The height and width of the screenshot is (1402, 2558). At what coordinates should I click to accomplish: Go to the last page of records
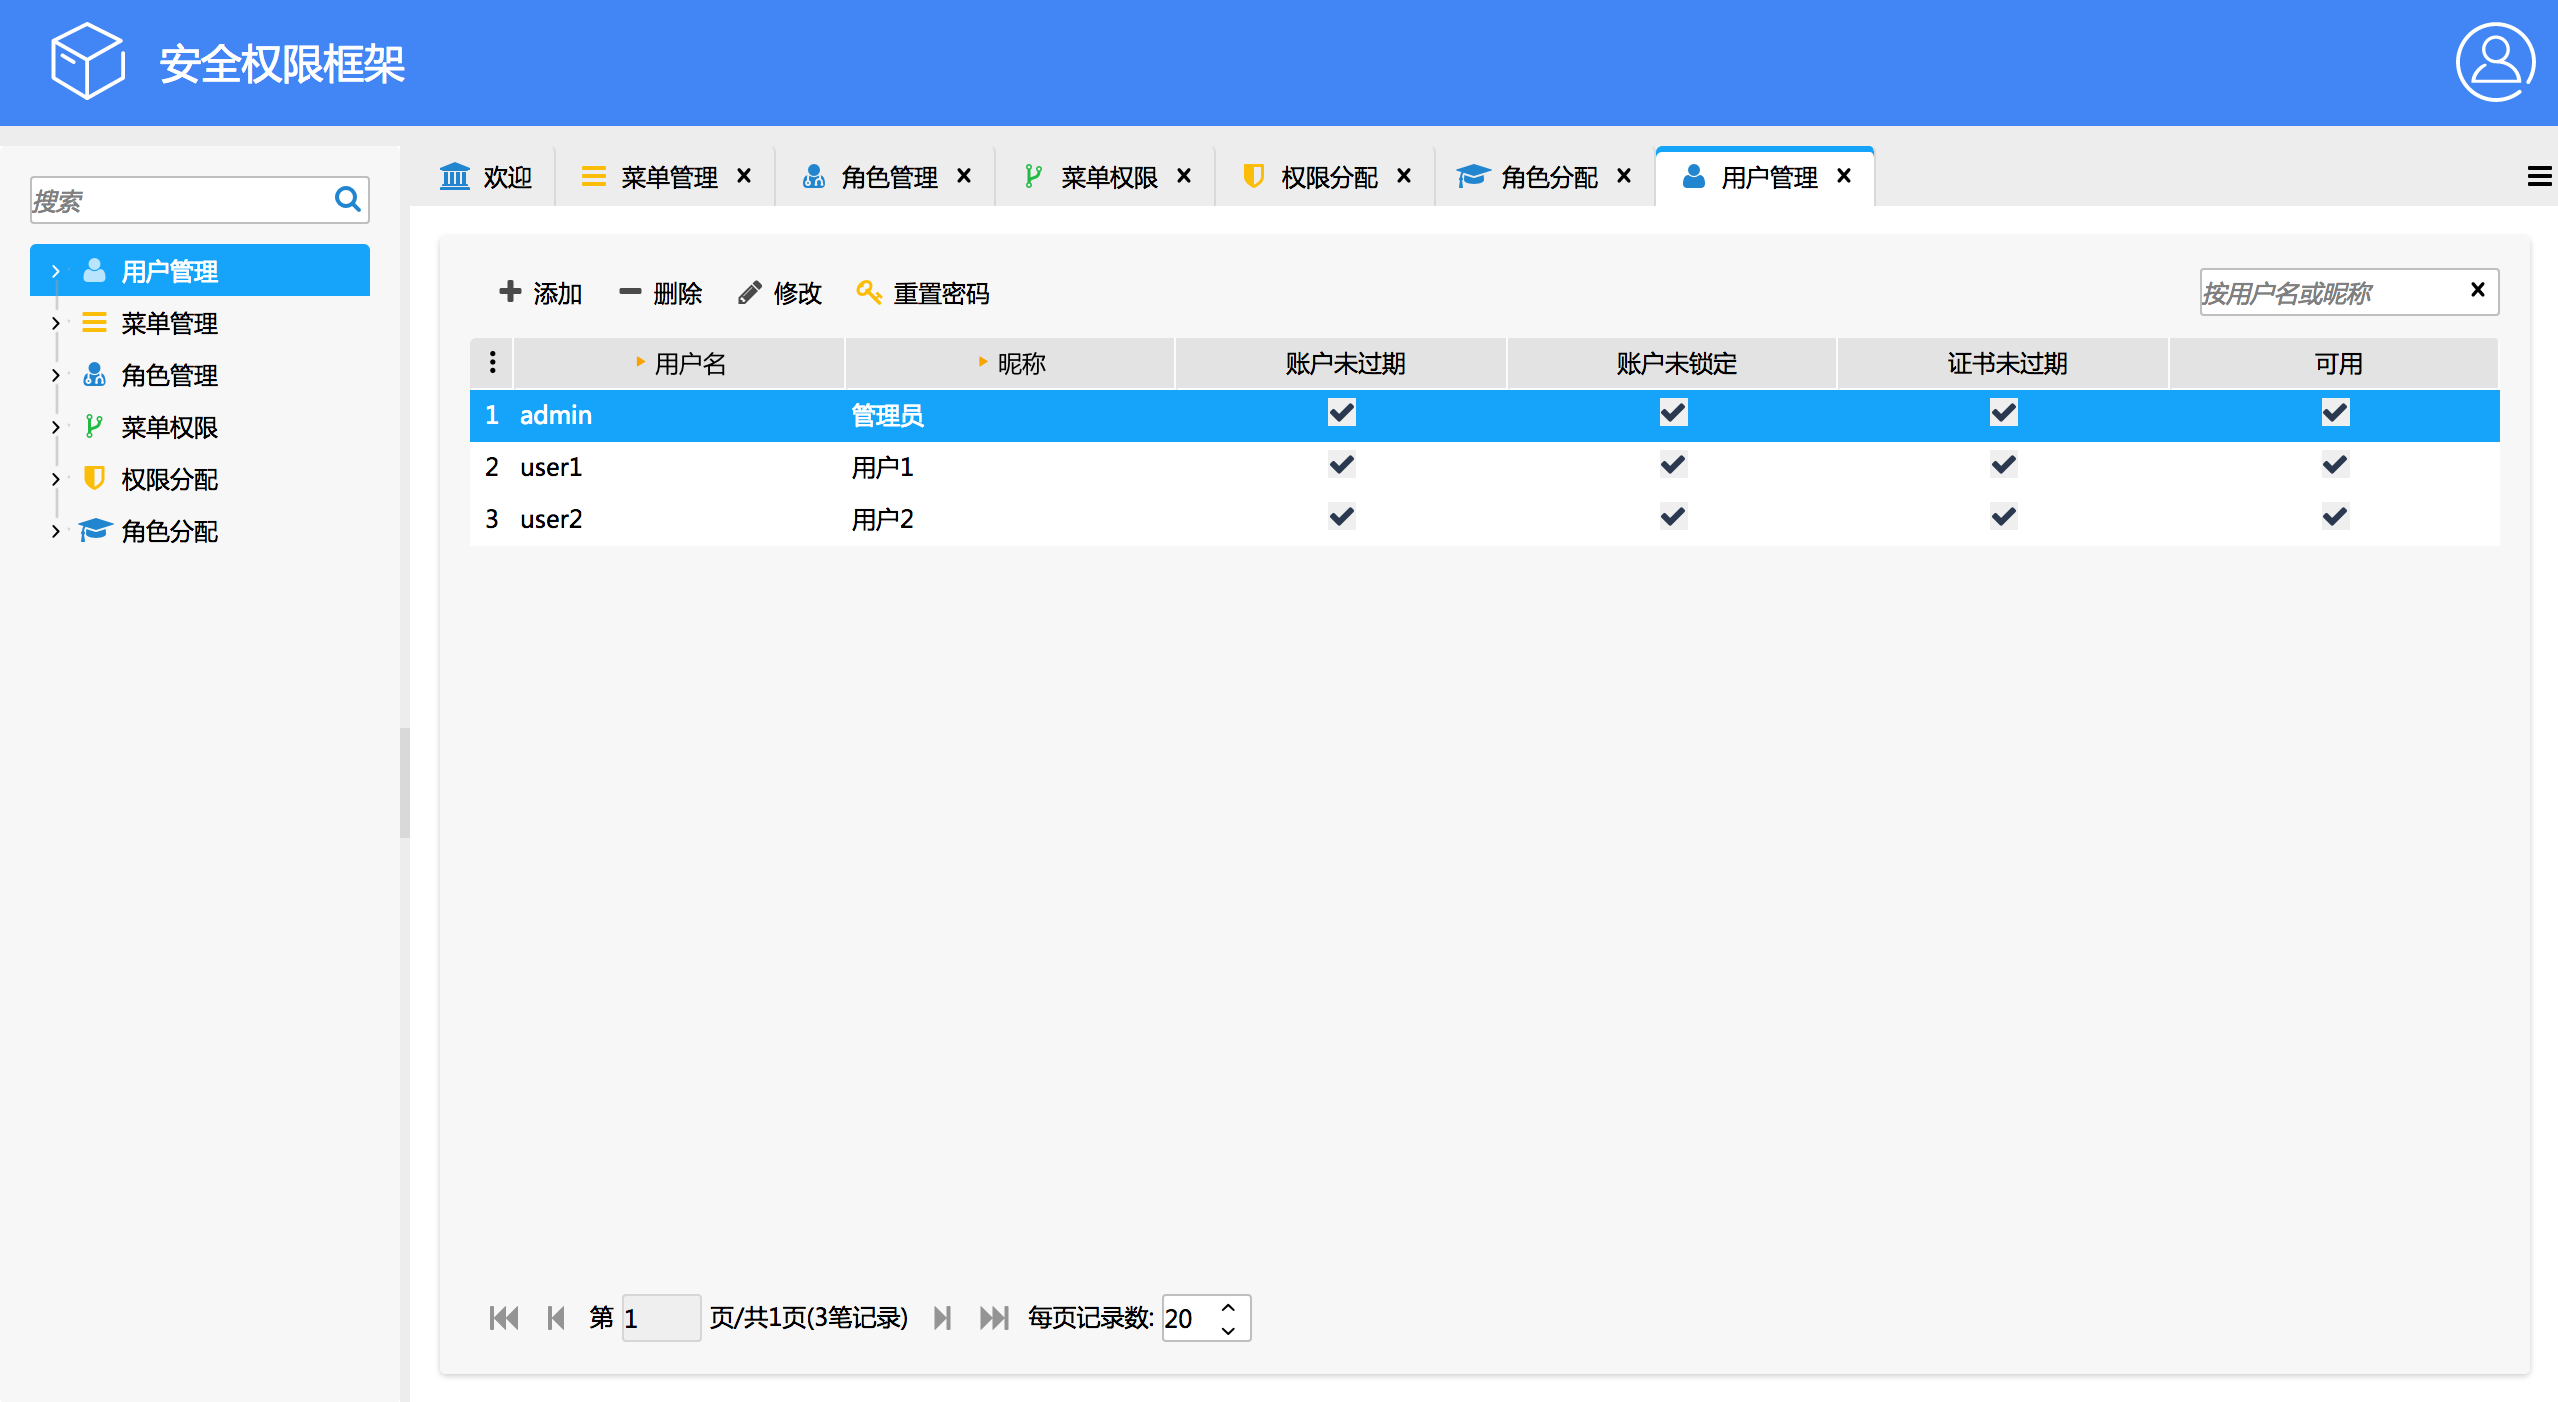click(x=994, y=1318)
